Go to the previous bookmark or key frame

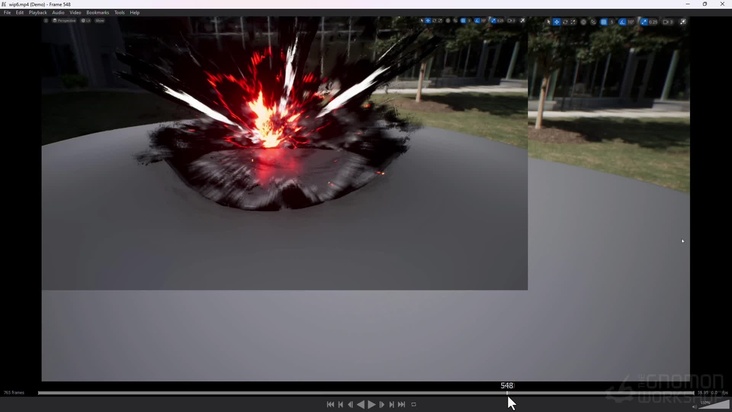[x=341, y=405]
